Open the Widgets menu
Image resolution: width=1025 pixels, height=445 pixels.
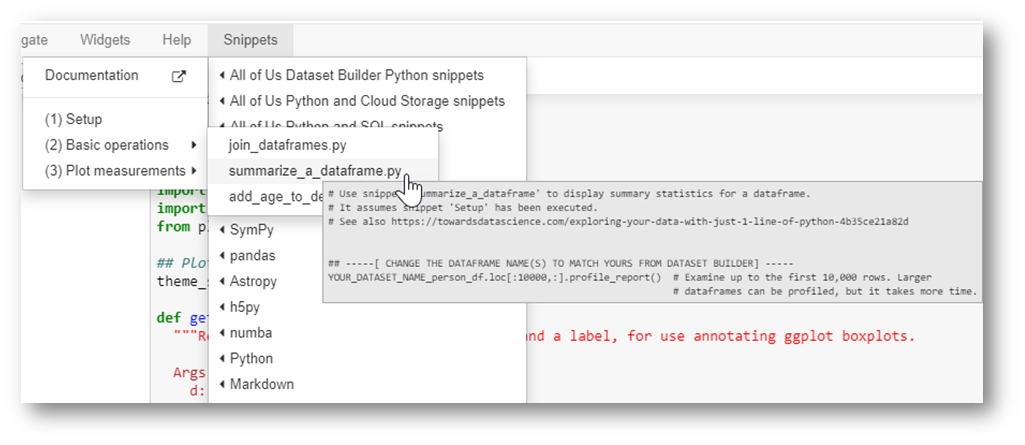[105, 40]
